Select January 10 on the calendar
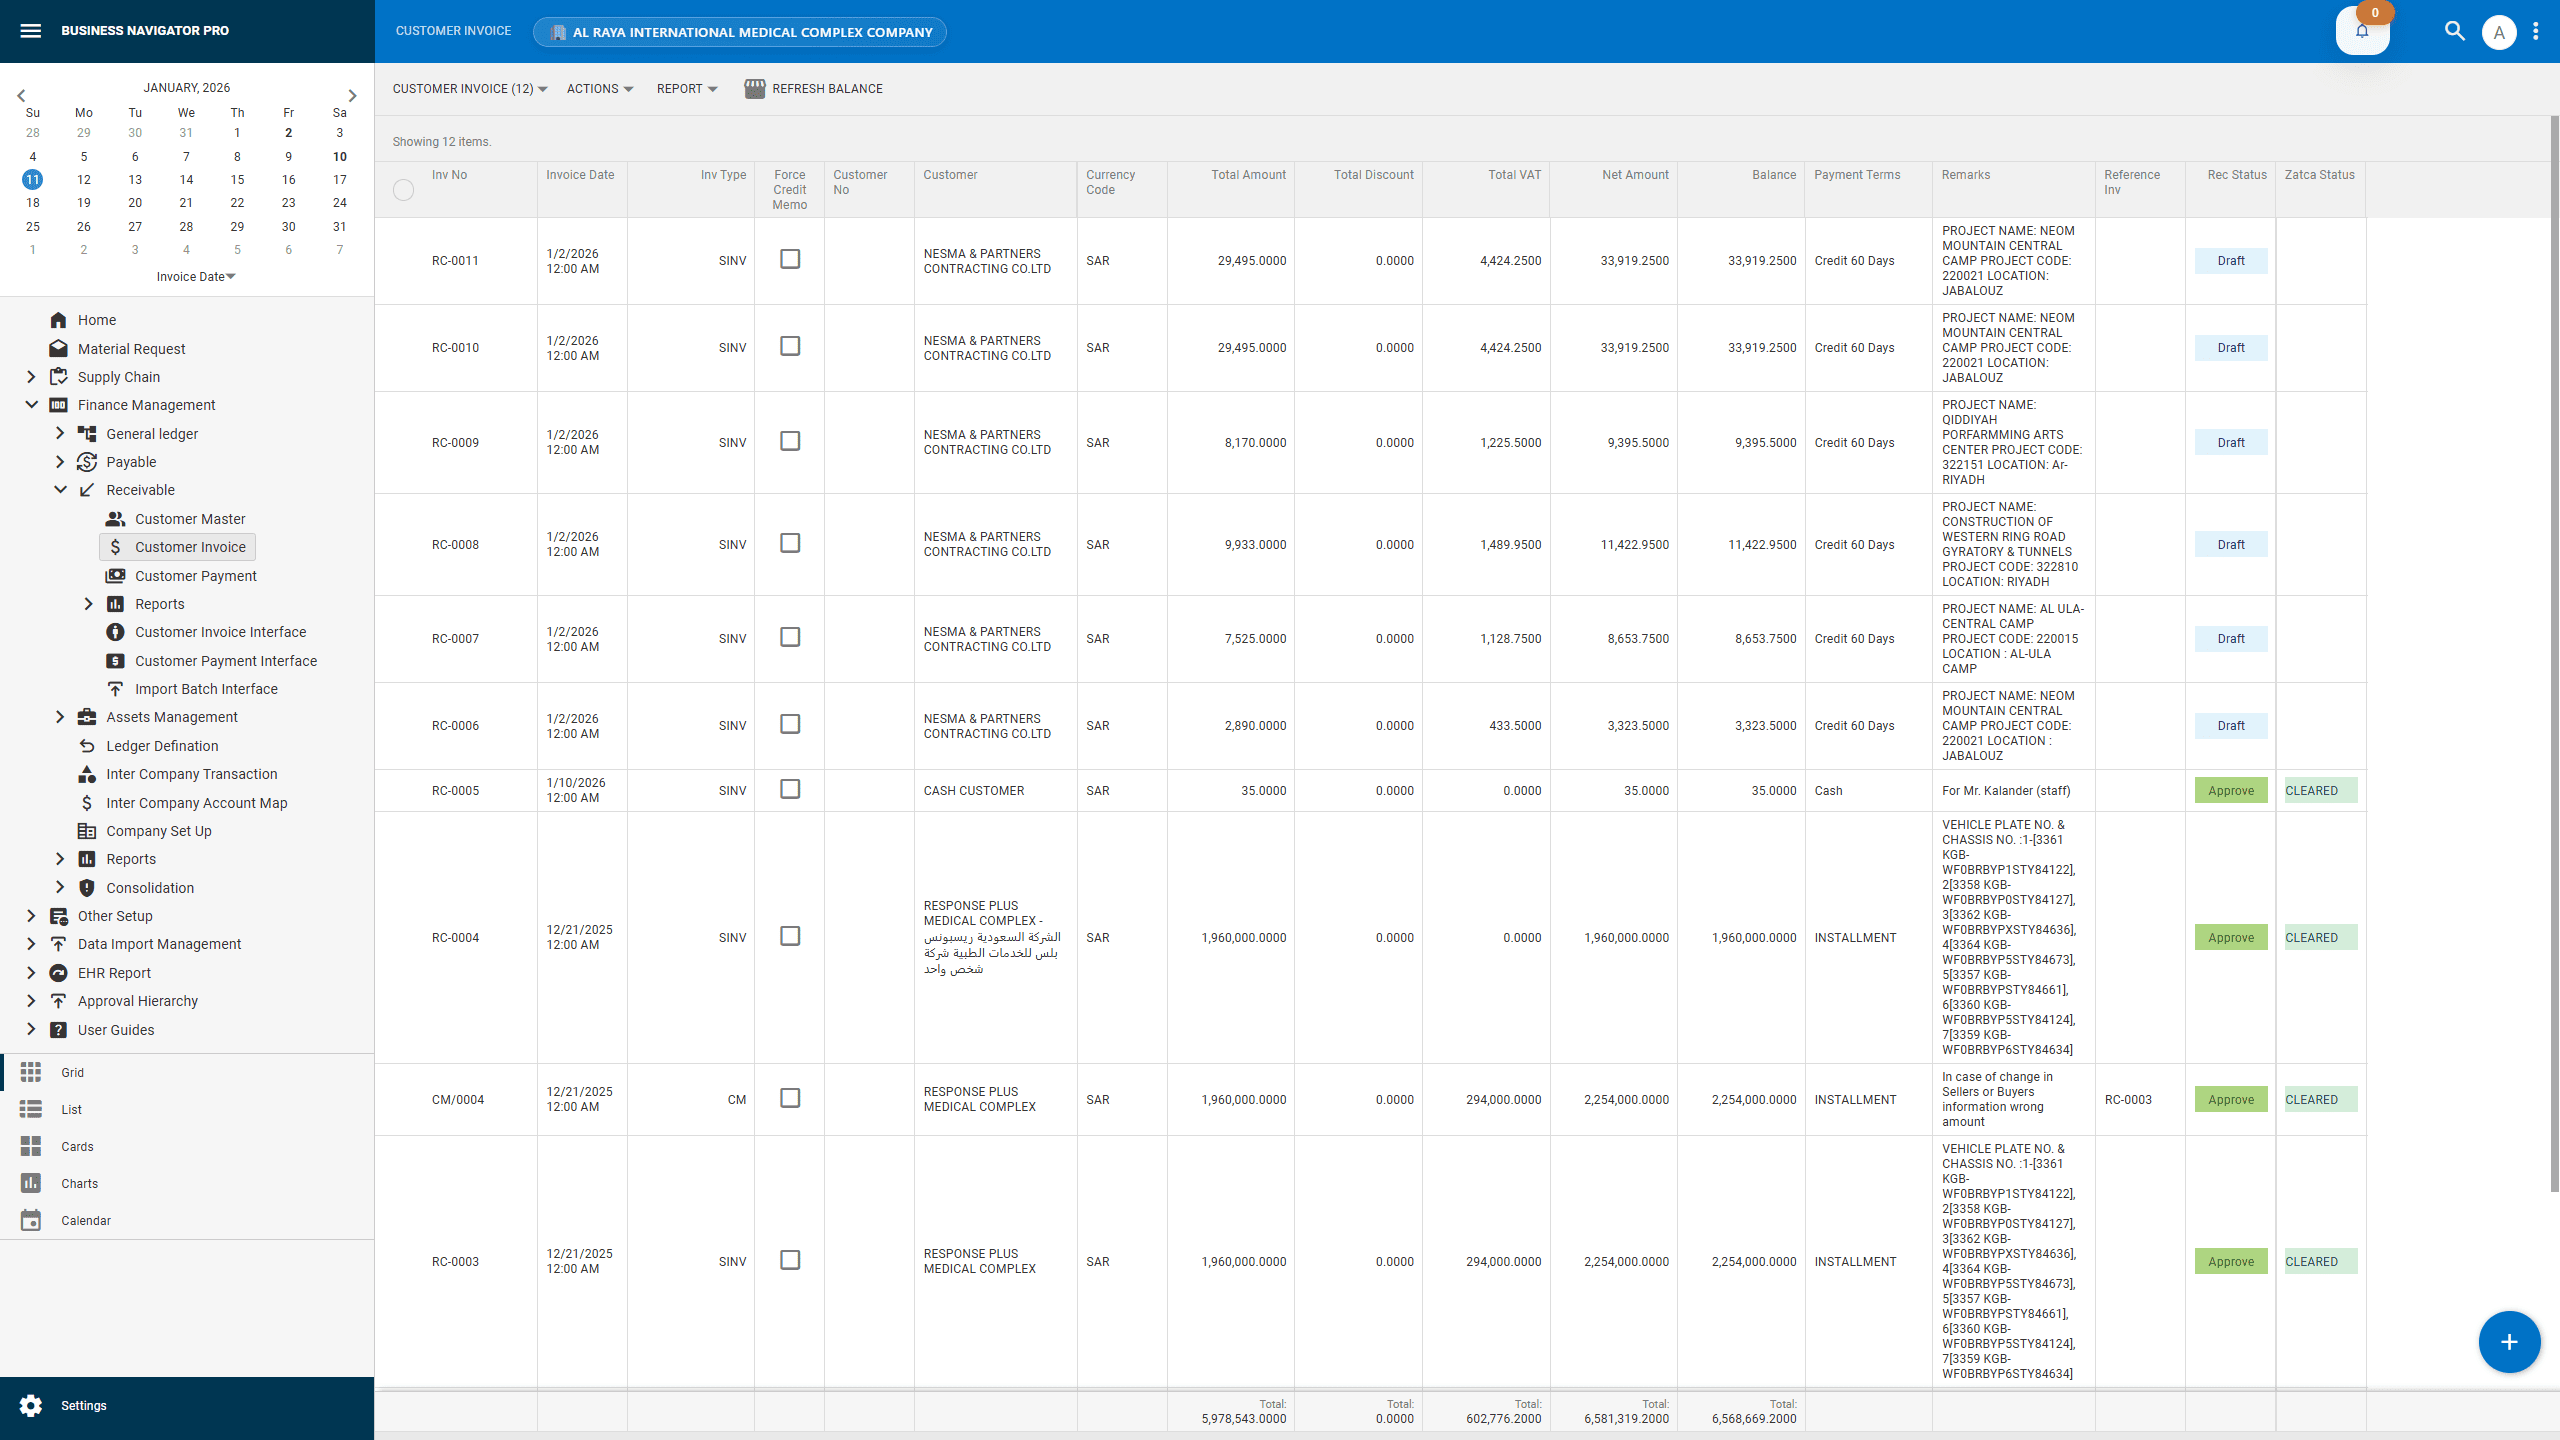Viewport: 2560px width, 1440px height. [x=339, y=156]
